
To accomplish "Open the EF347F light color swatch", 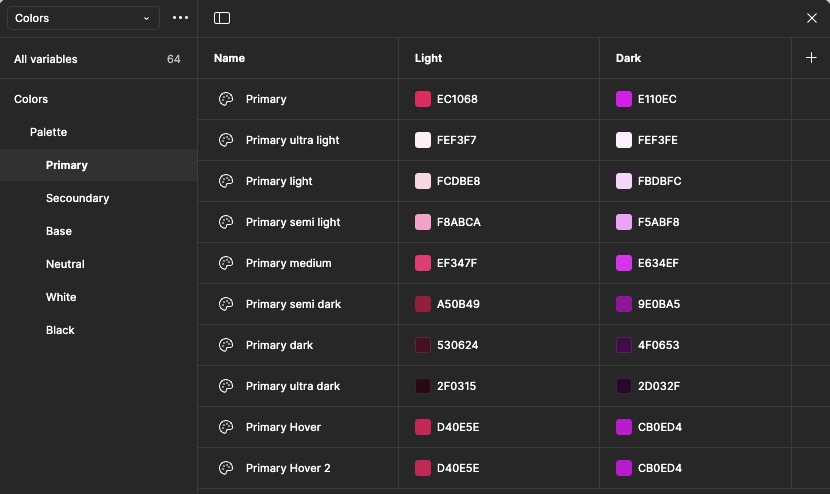I will pyautogui.click(x=423, y=263).
